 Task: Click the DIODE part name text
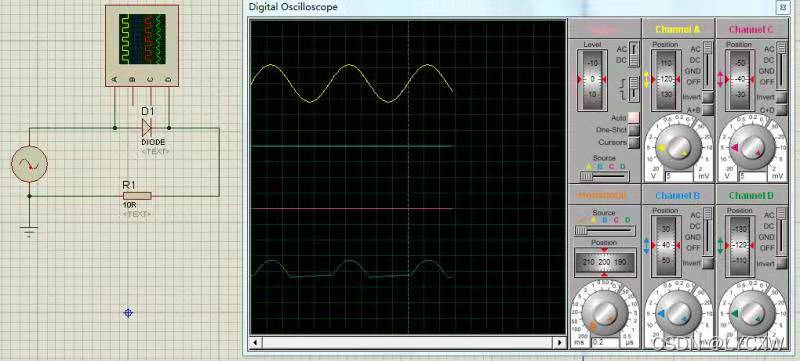coord(153,142)
